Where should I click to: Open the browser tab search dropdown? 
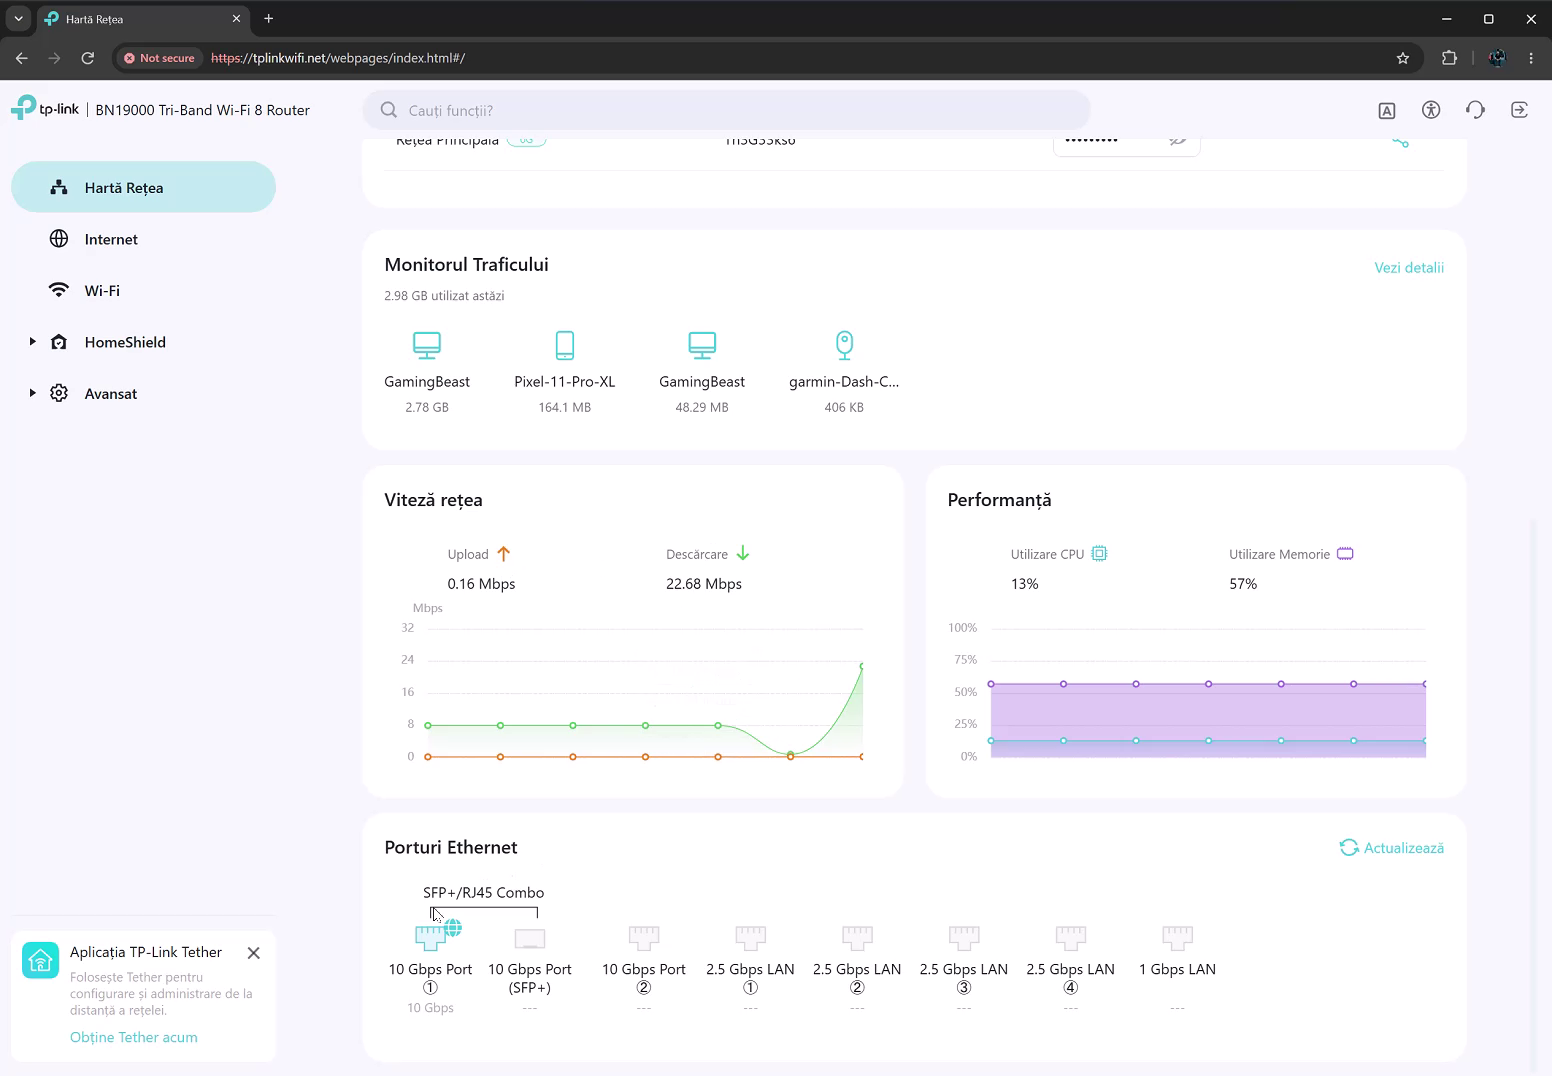click(18, 18)
